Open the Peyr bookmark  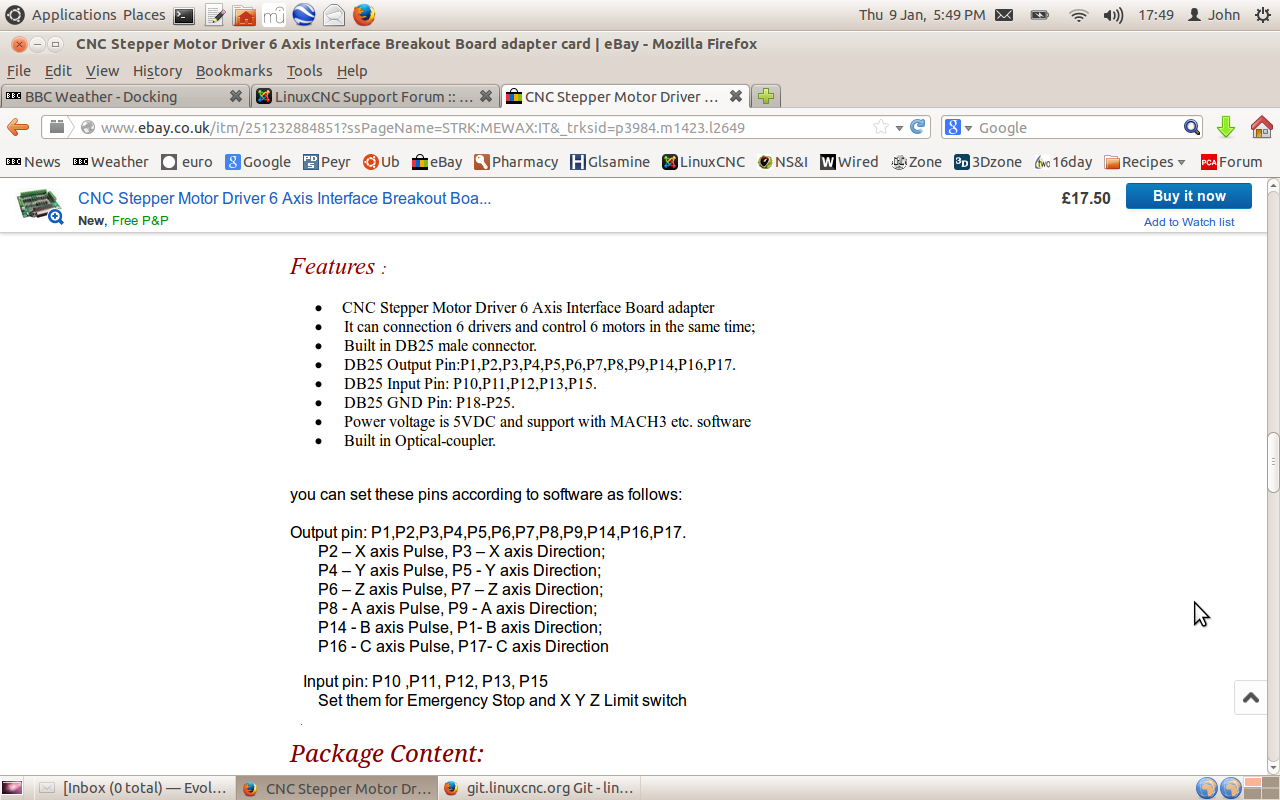(327, 162)
